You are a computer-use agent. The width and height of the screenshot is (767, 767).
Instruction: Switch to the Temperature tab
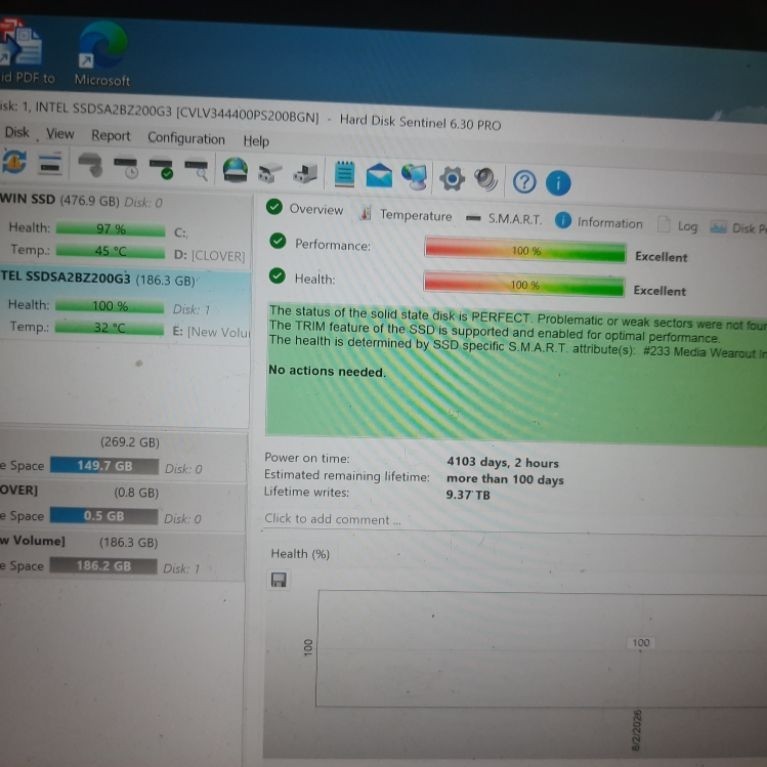pyautogui.click(x=406, y=215)
